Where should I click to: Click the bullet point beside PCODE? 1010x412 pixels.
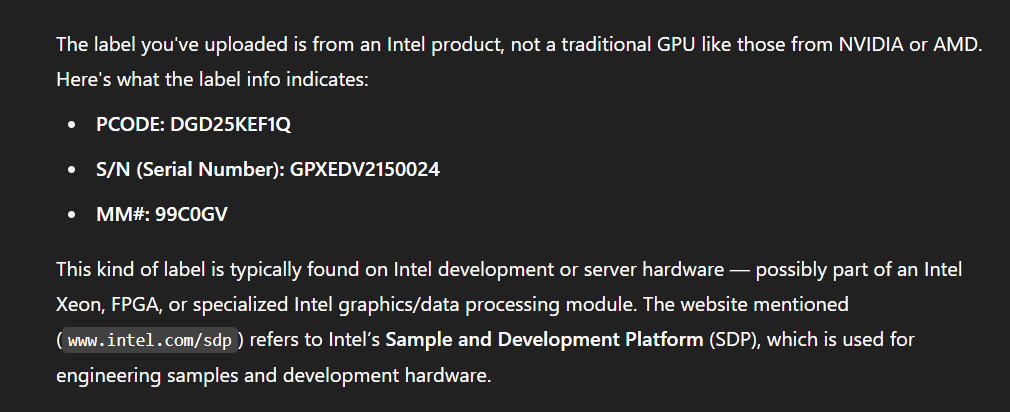(x=71, y=124)
